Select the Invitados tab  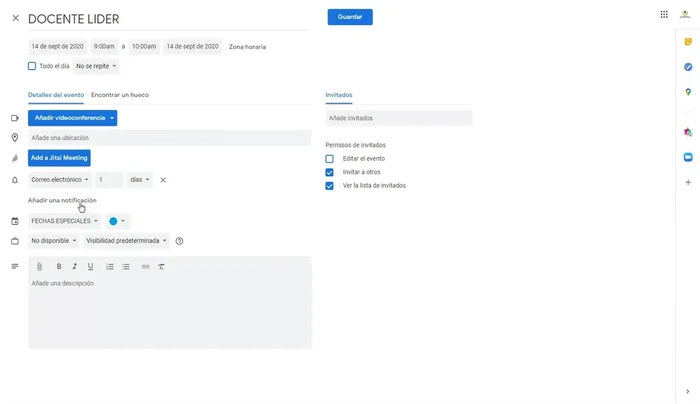coord(339,95)
